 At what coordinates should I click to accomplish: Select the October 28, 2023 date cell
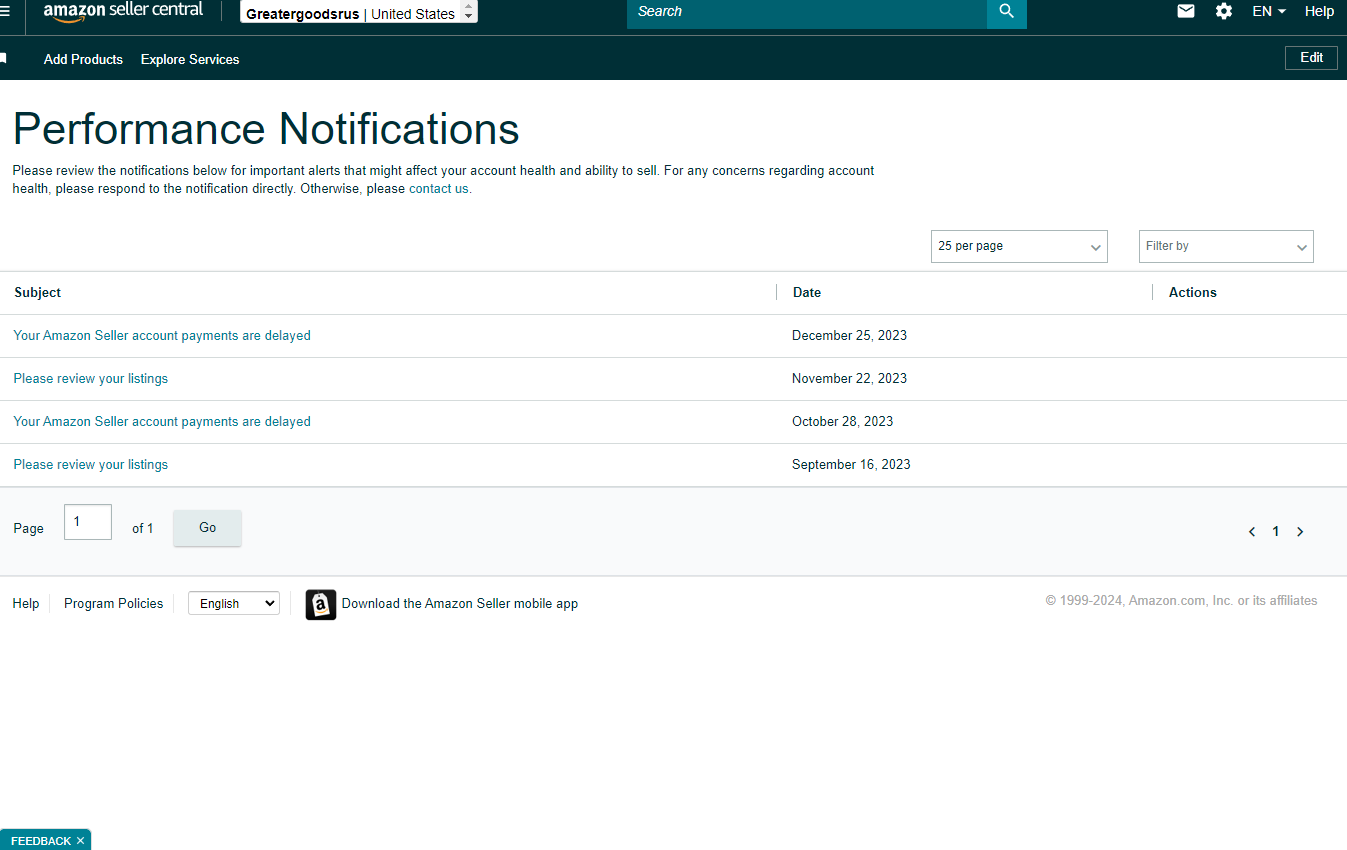842,422
